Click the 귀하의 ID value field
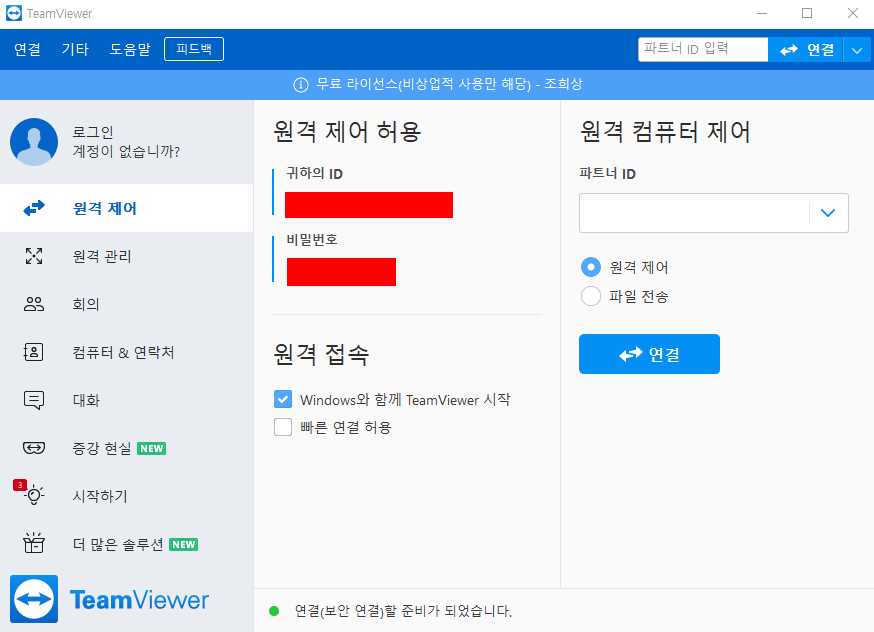874x632 pixels. pyautogui.click(x=368, y=205)
